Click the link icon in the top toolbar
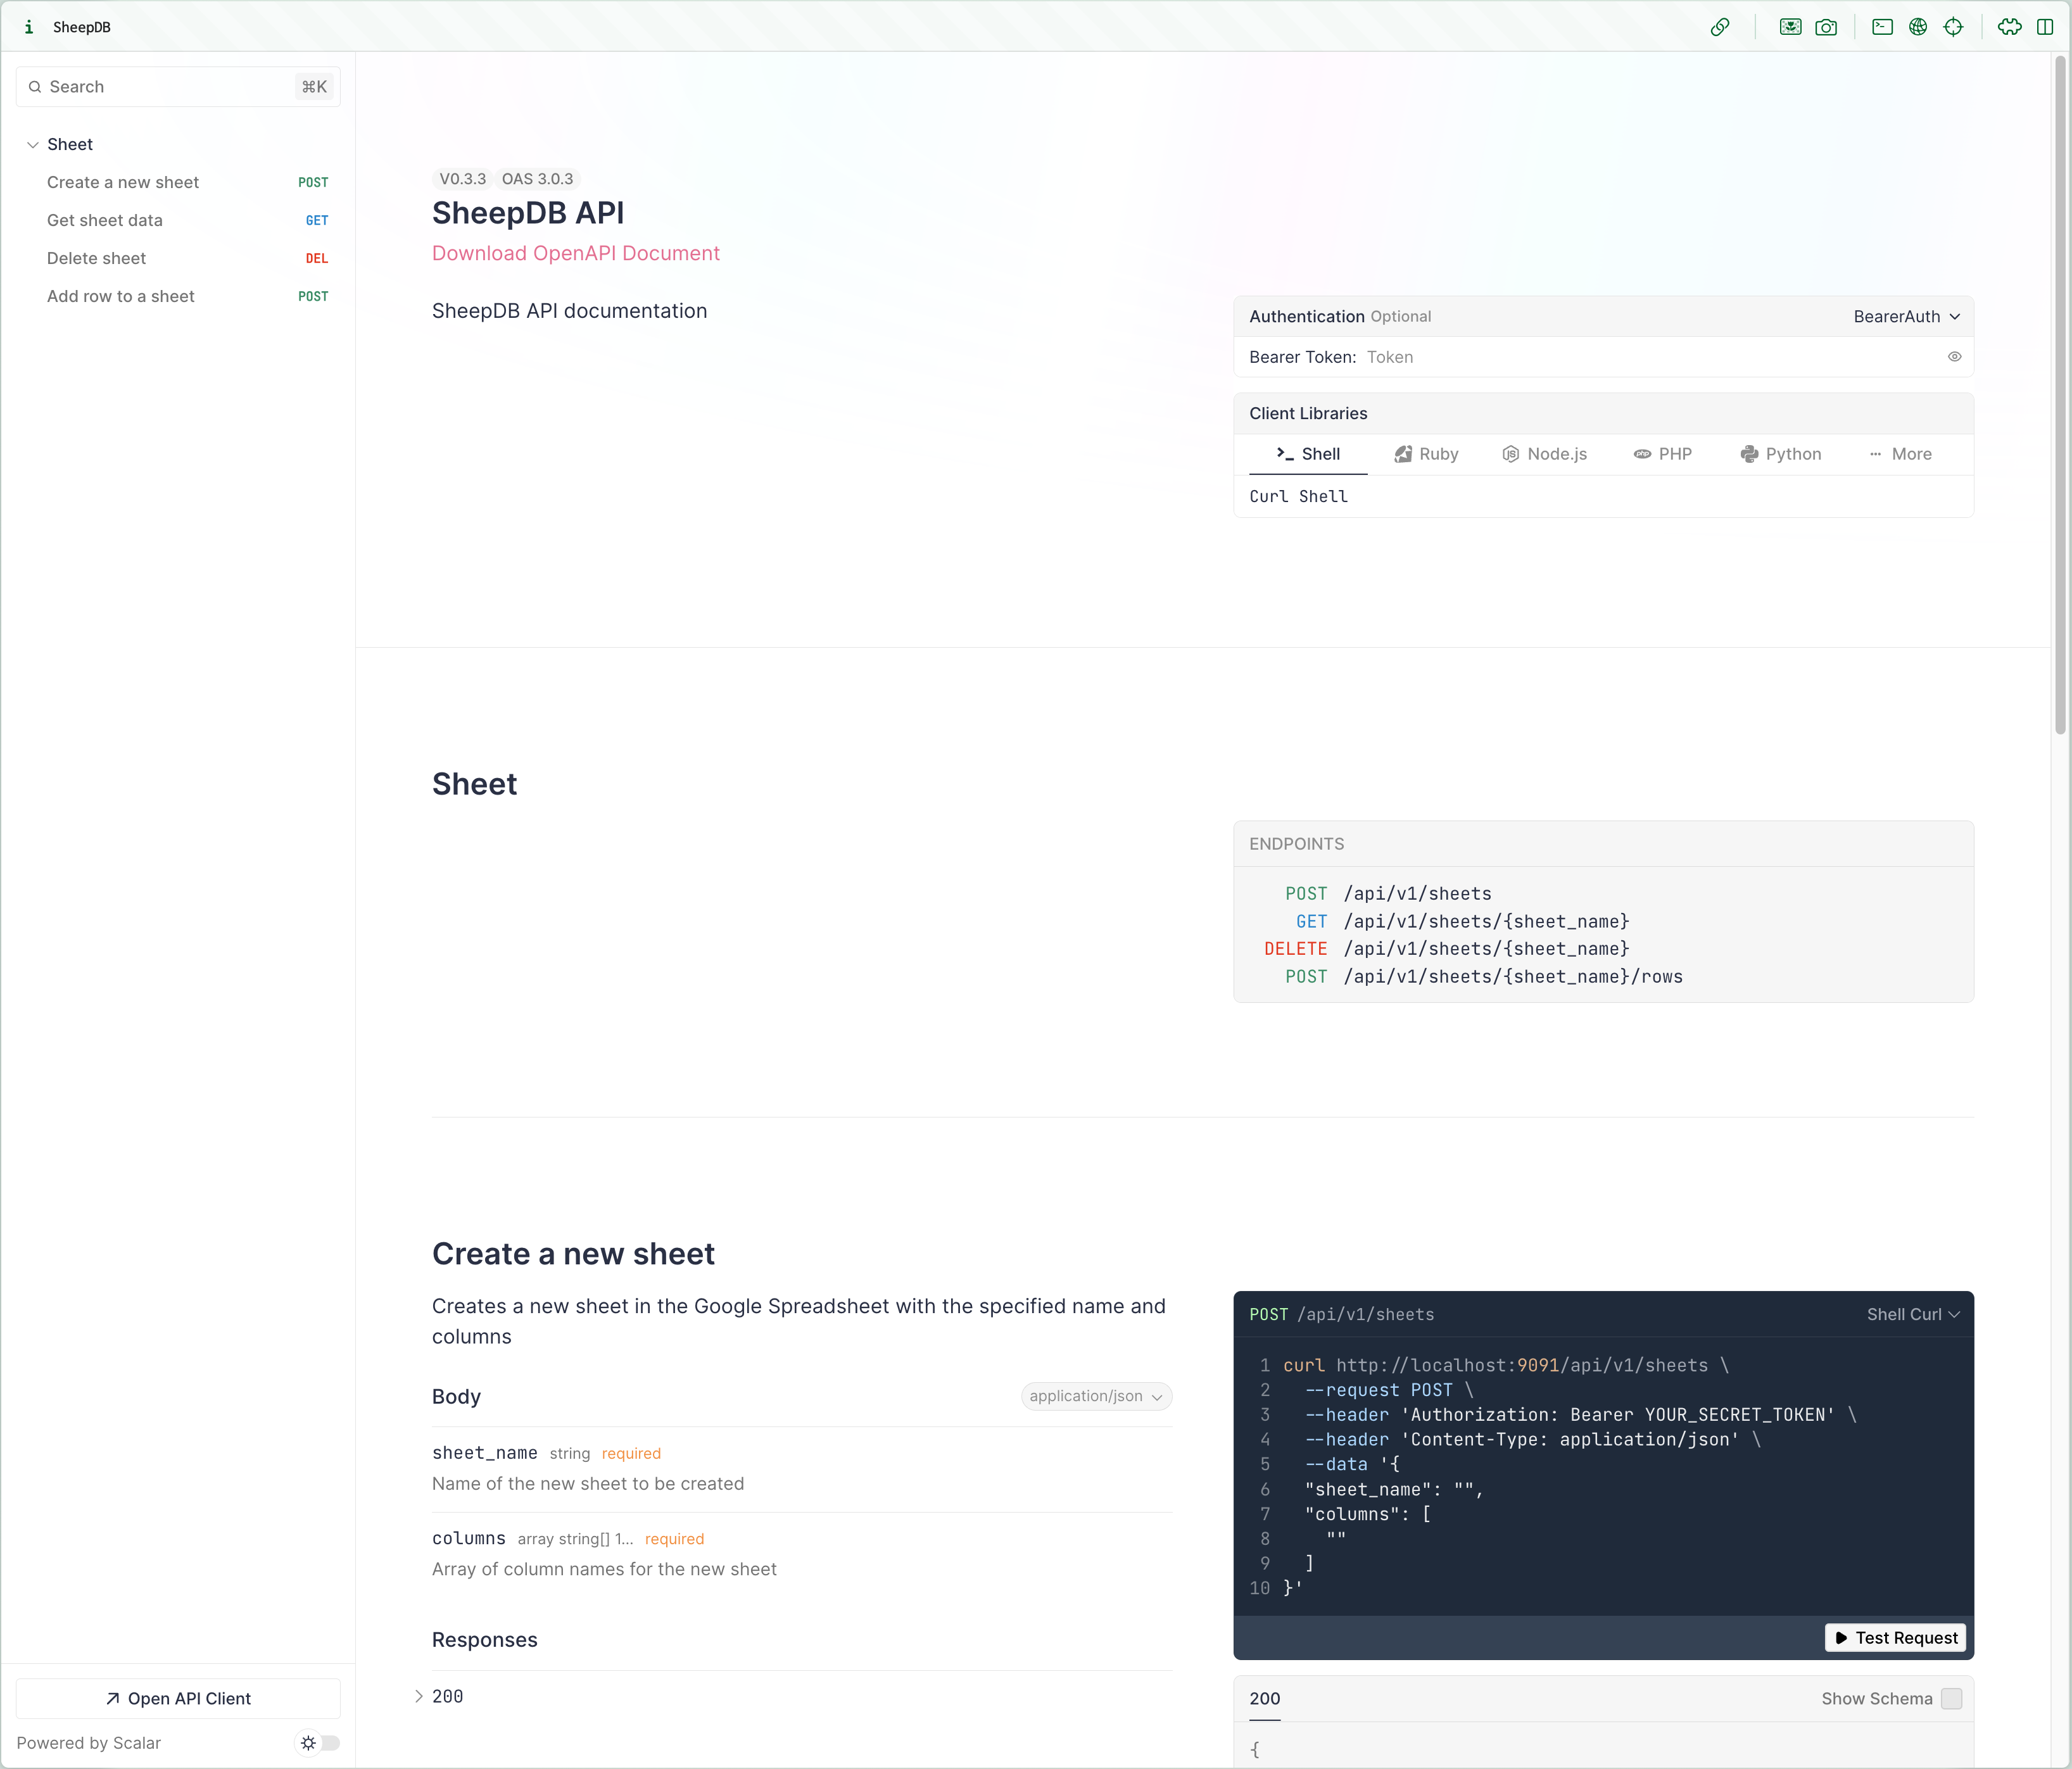Viewport: 2072px width, 1769px height. pyautogui.click(x=1719, y=27)
